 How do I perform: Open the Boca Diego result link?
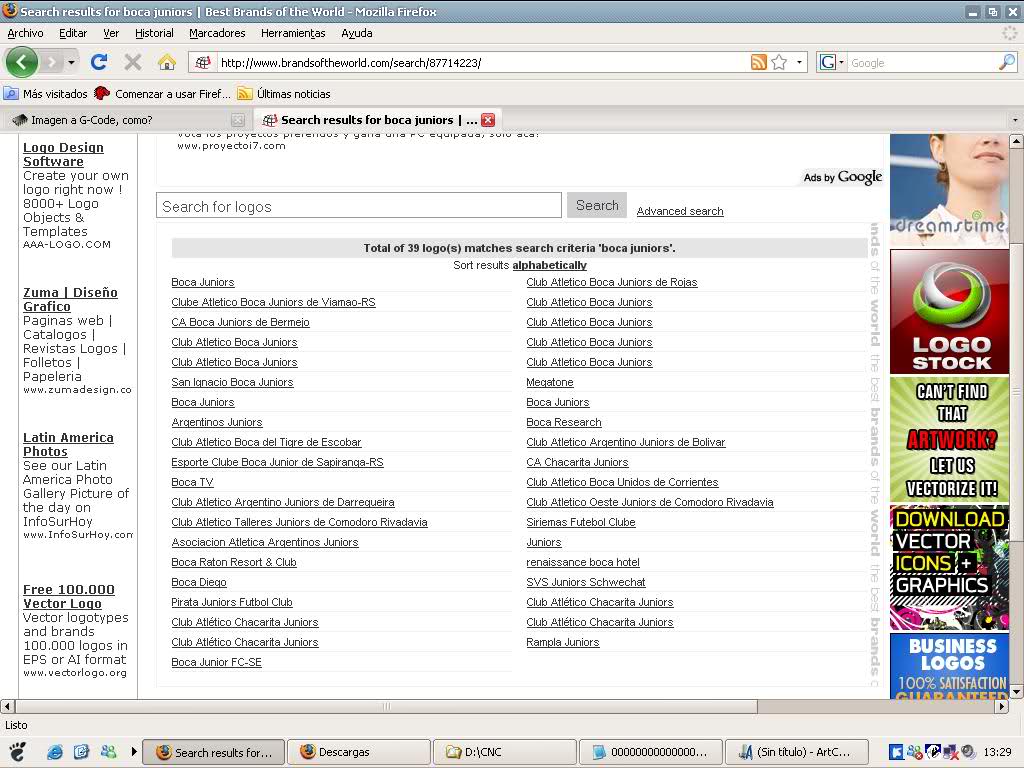click(199, 583)
